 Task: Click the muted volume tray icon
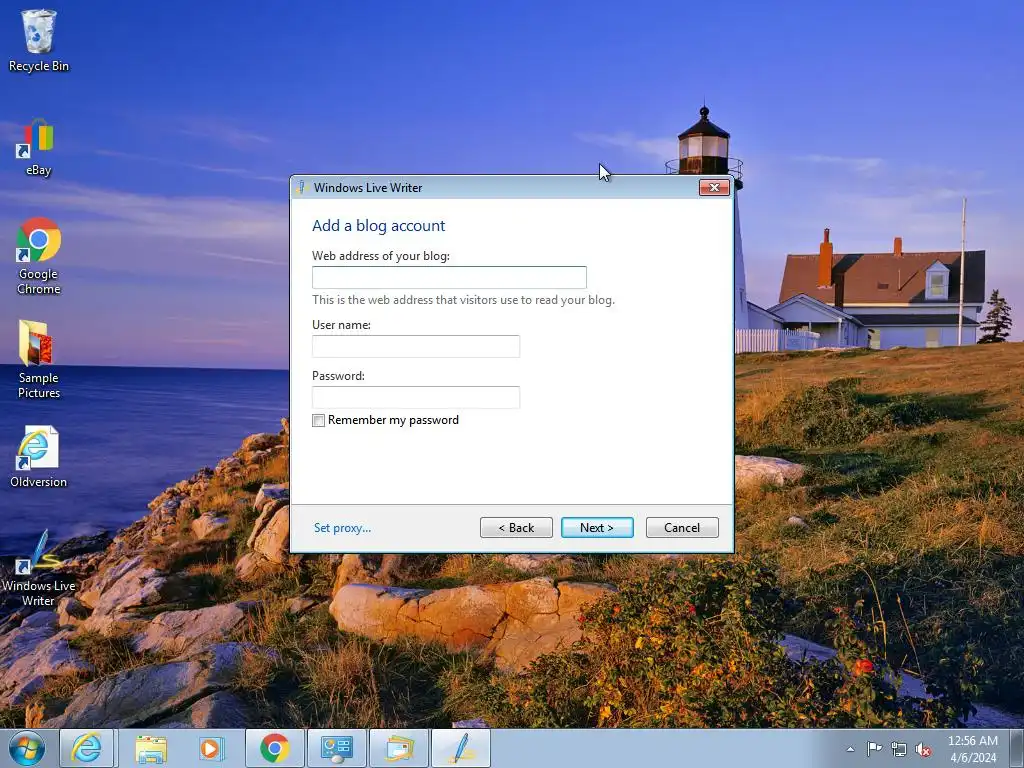click(923, 749)
